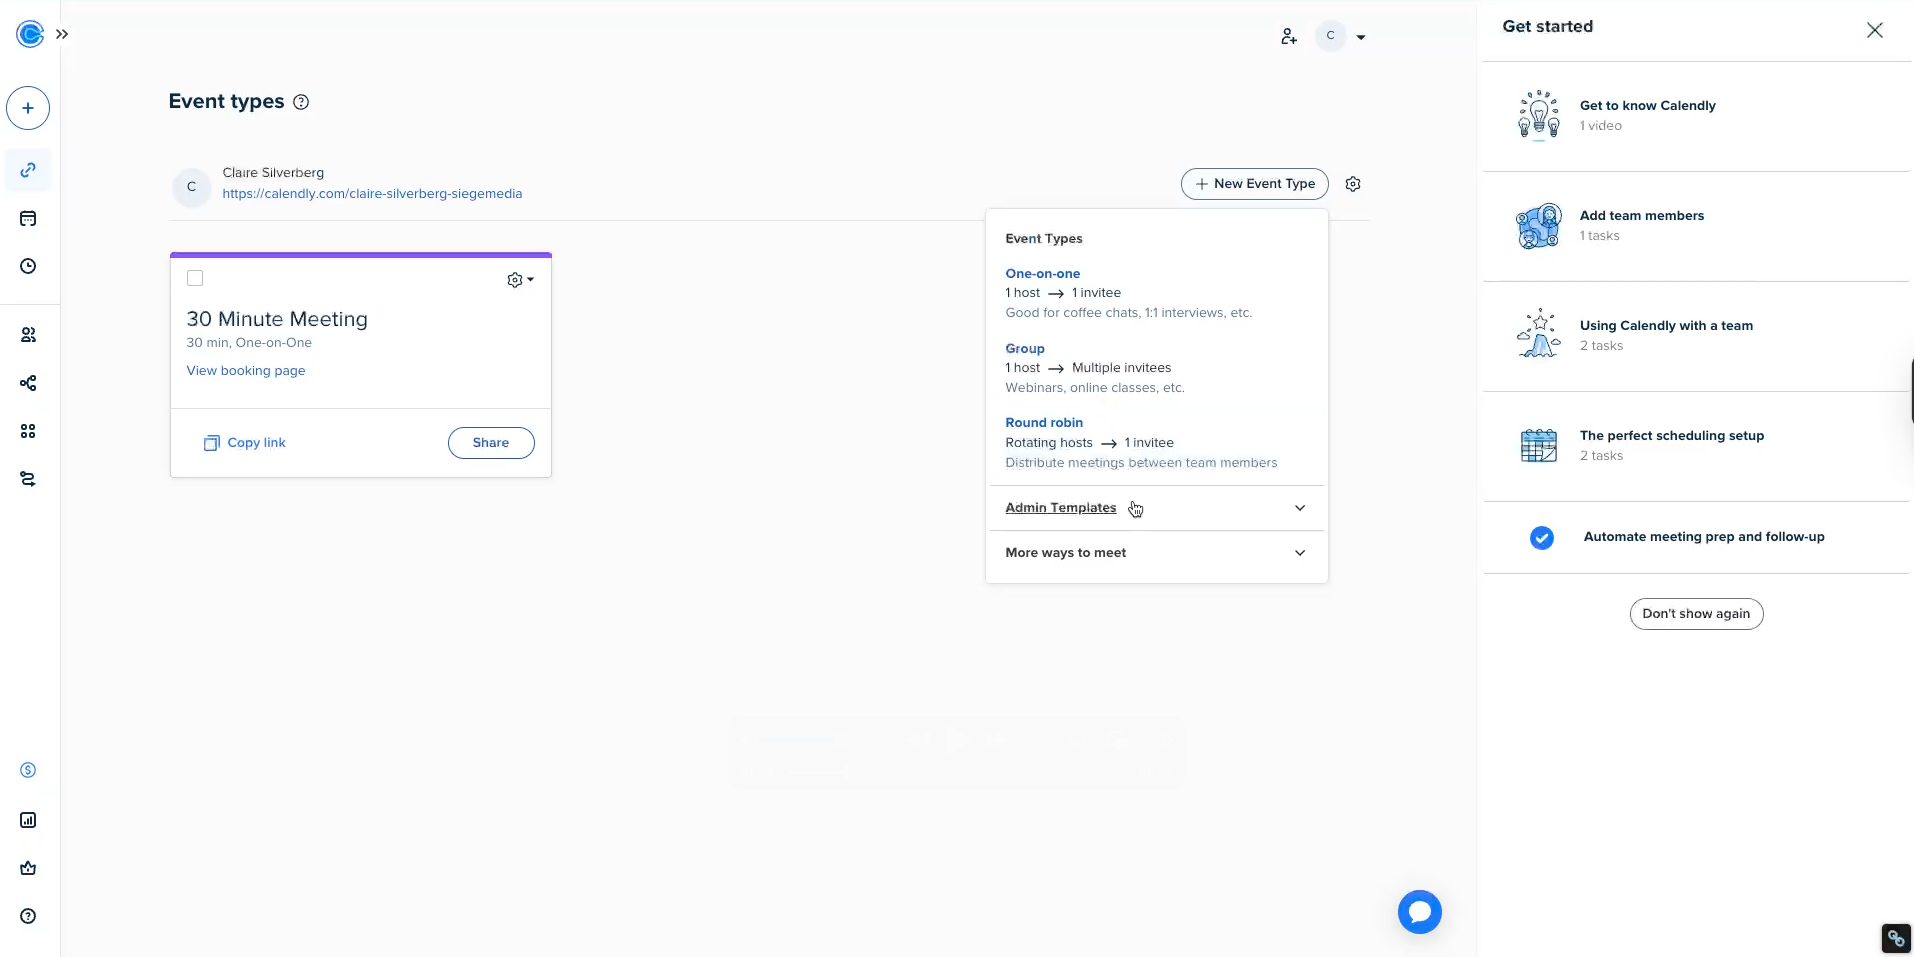Open Analytics from the lower sidebar

tap(27, 819)
